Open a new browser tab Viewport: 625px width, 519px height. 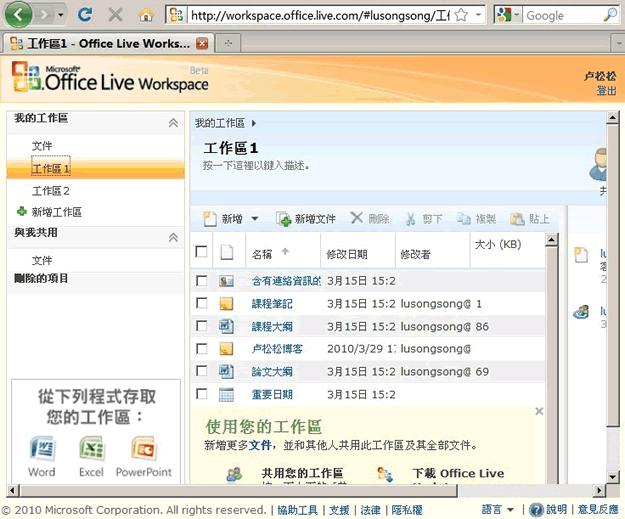tap(228, 43)
